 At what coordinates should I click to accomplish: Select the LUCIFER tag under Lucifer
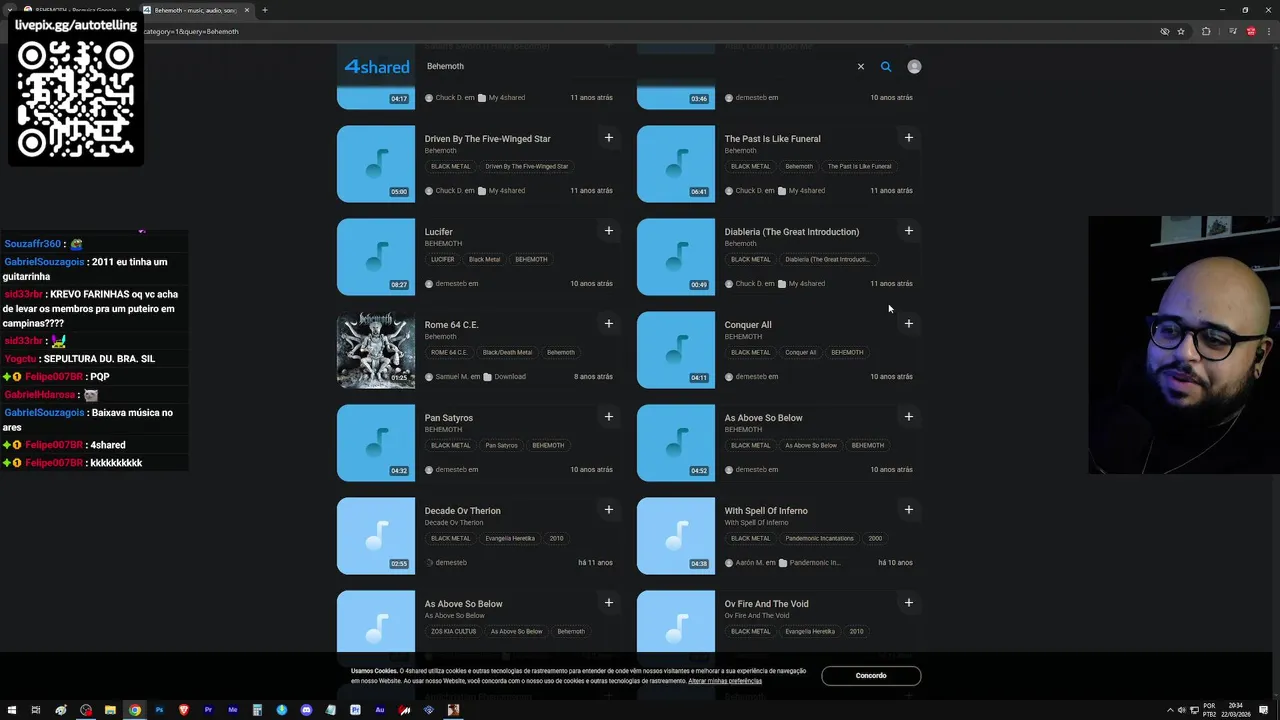442,260
